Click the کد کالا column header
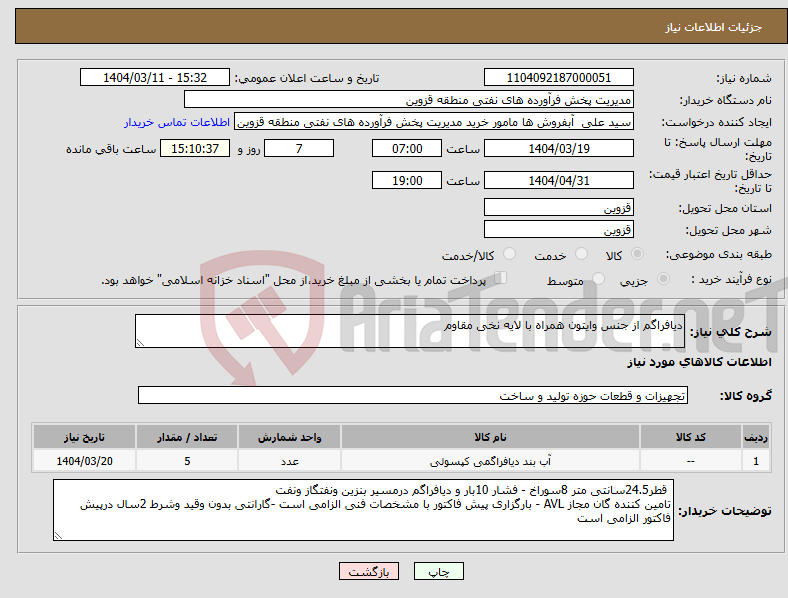788x598 pixels. (x=691, y=437)
